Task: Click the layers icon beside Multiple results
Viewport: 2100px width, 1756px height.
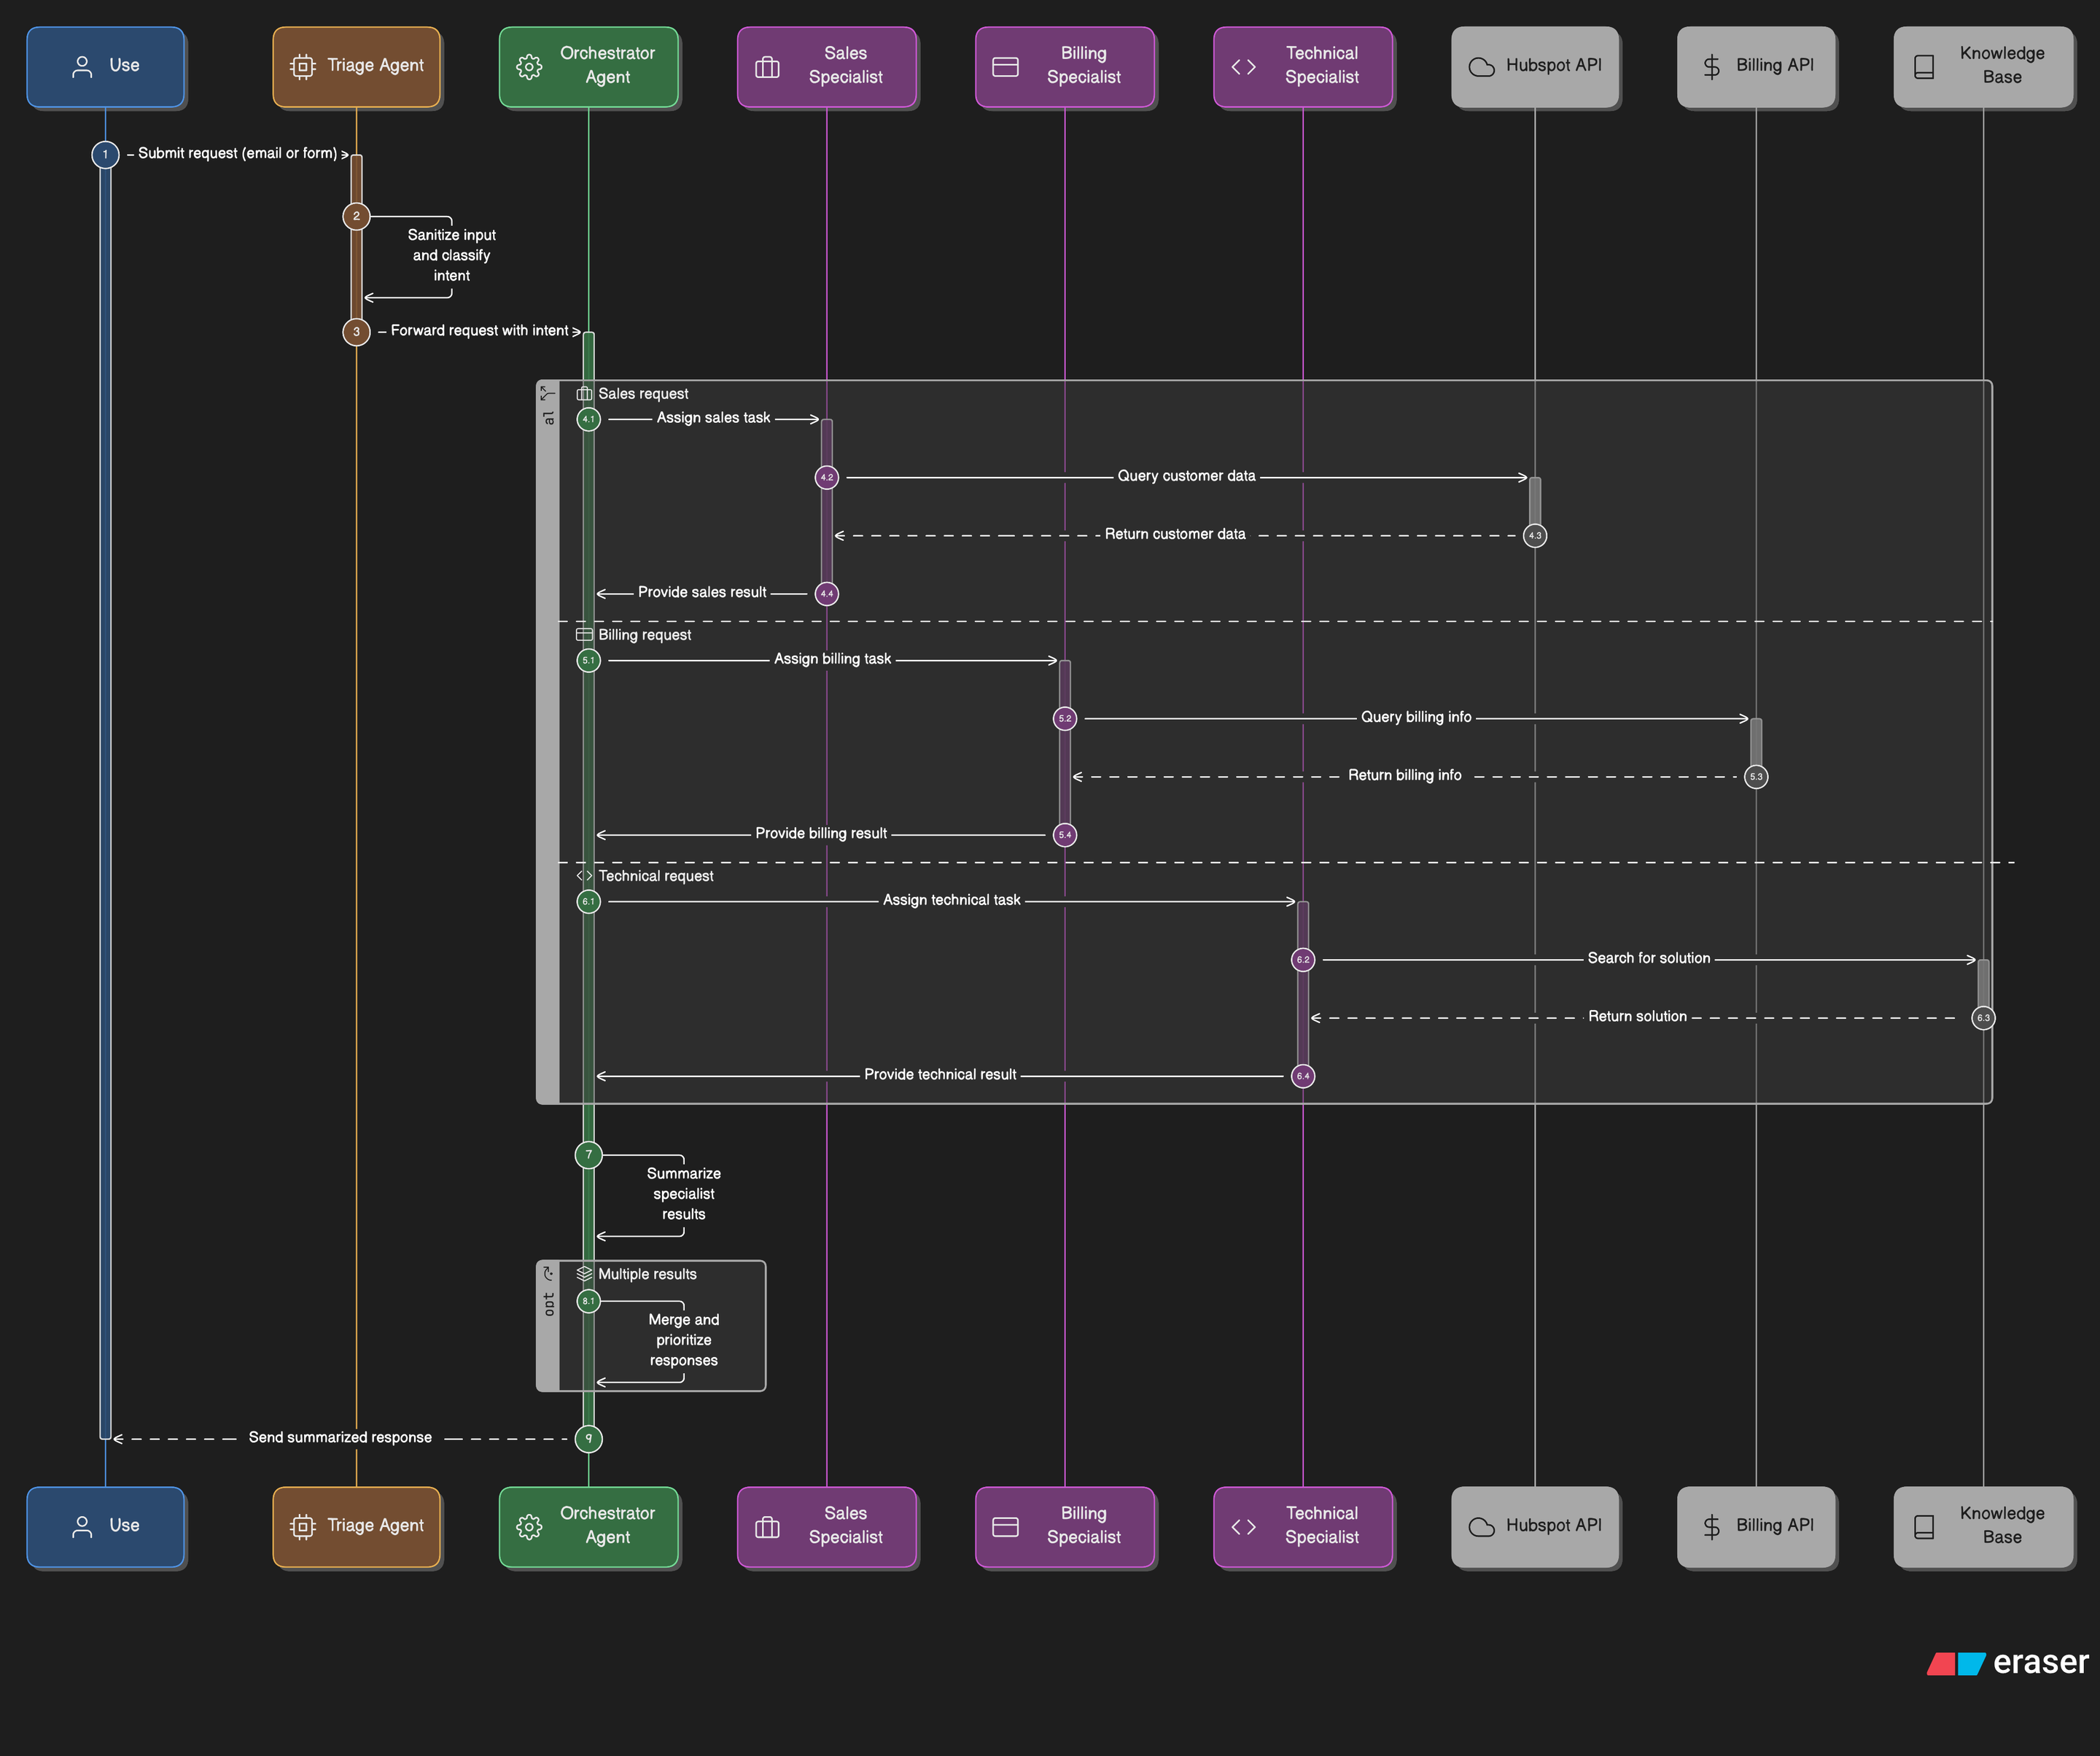Action: point(584,1273)
